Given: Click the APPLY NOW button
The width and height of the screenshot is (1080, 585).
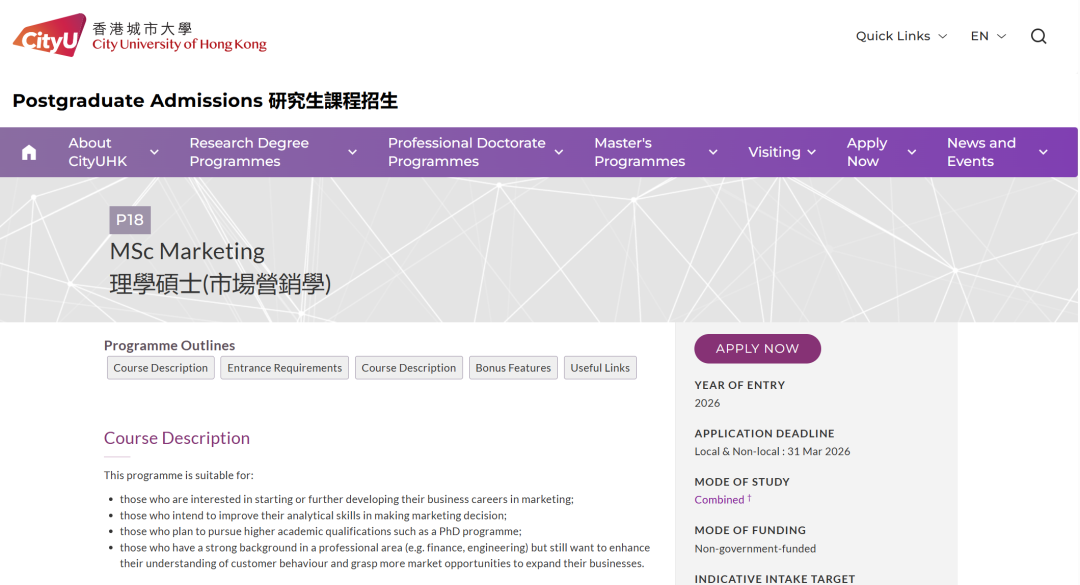Looking at the screenshot, I should tap(757, 348).
